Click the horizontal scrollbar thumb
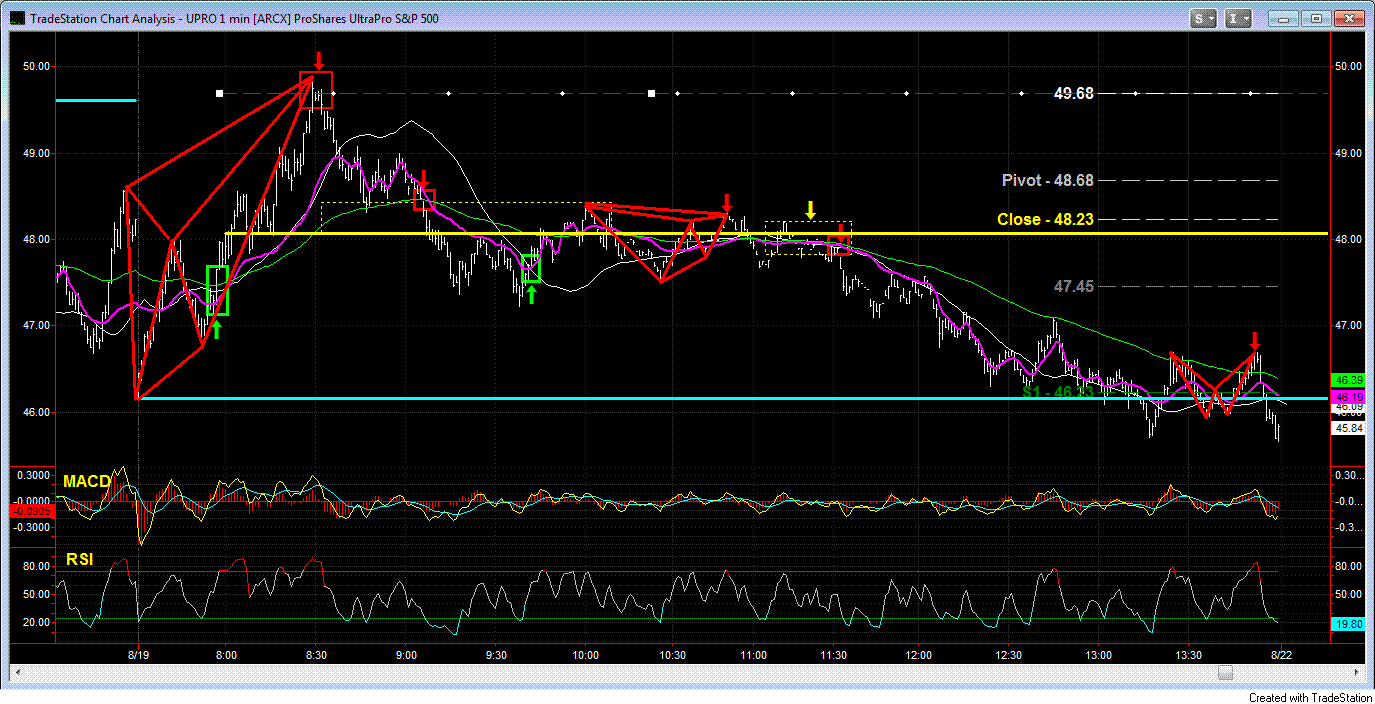1375x704 pixels. pyautogui.click(x=1223, y=673)
